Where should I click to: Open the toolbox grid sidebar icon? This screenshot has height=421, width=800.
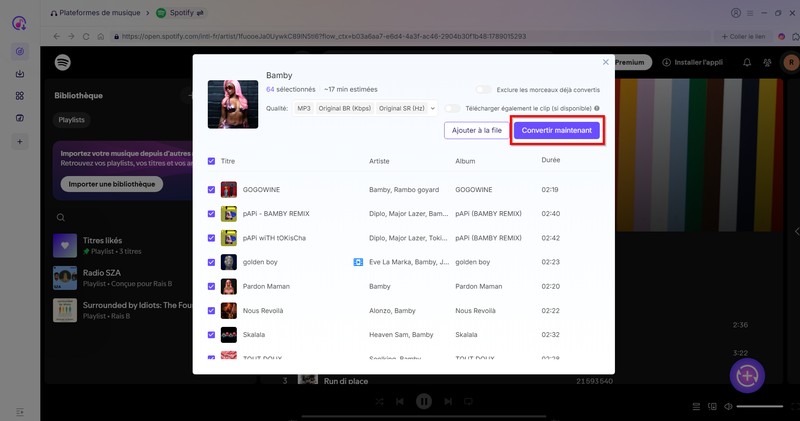pyautogui.click(x=20, y=96)
